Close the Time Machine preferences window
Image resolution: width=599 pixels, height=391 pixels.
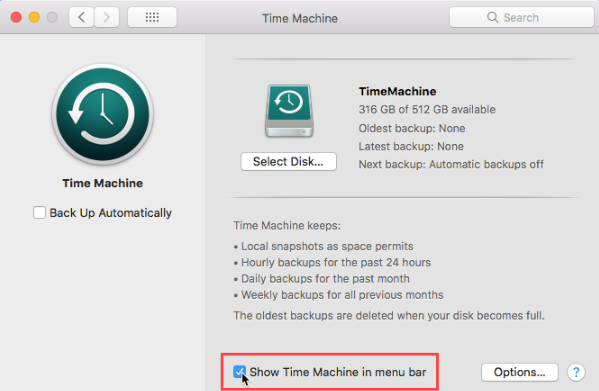pyautogui.click(x=16, y=17)
